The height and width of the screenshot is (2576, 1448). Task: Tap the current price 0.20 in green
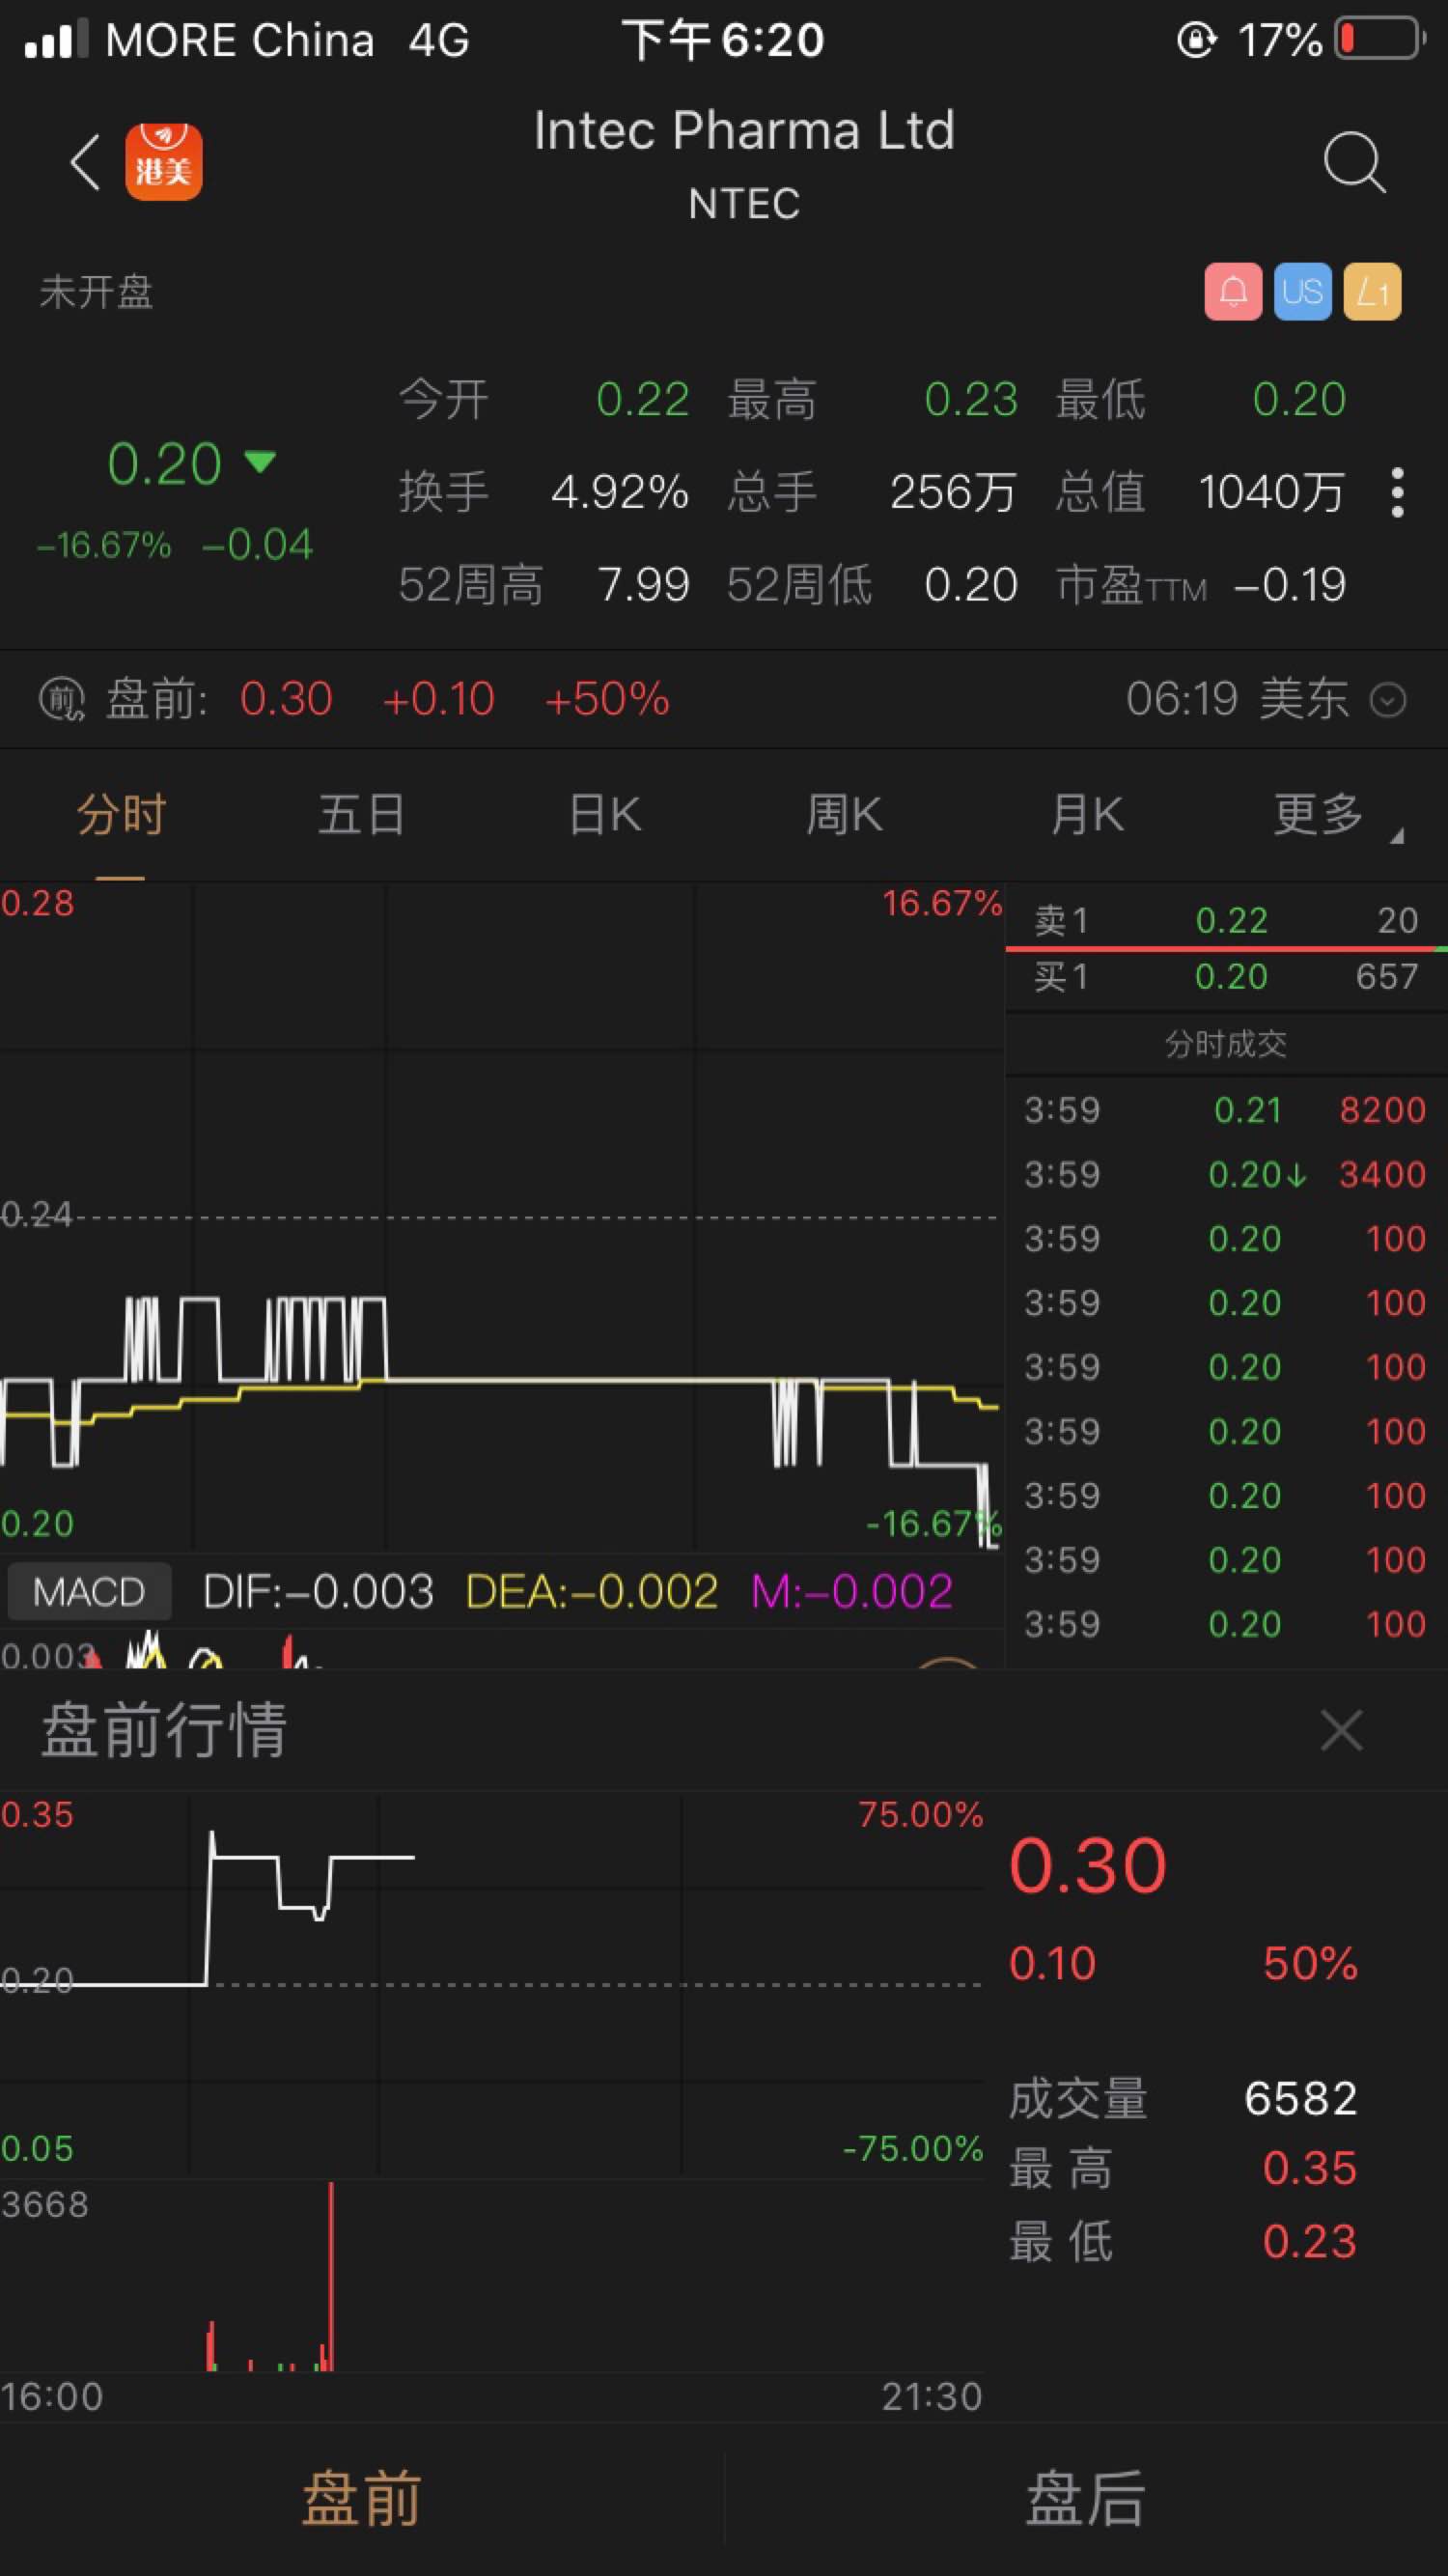click(x=164, y=464)
